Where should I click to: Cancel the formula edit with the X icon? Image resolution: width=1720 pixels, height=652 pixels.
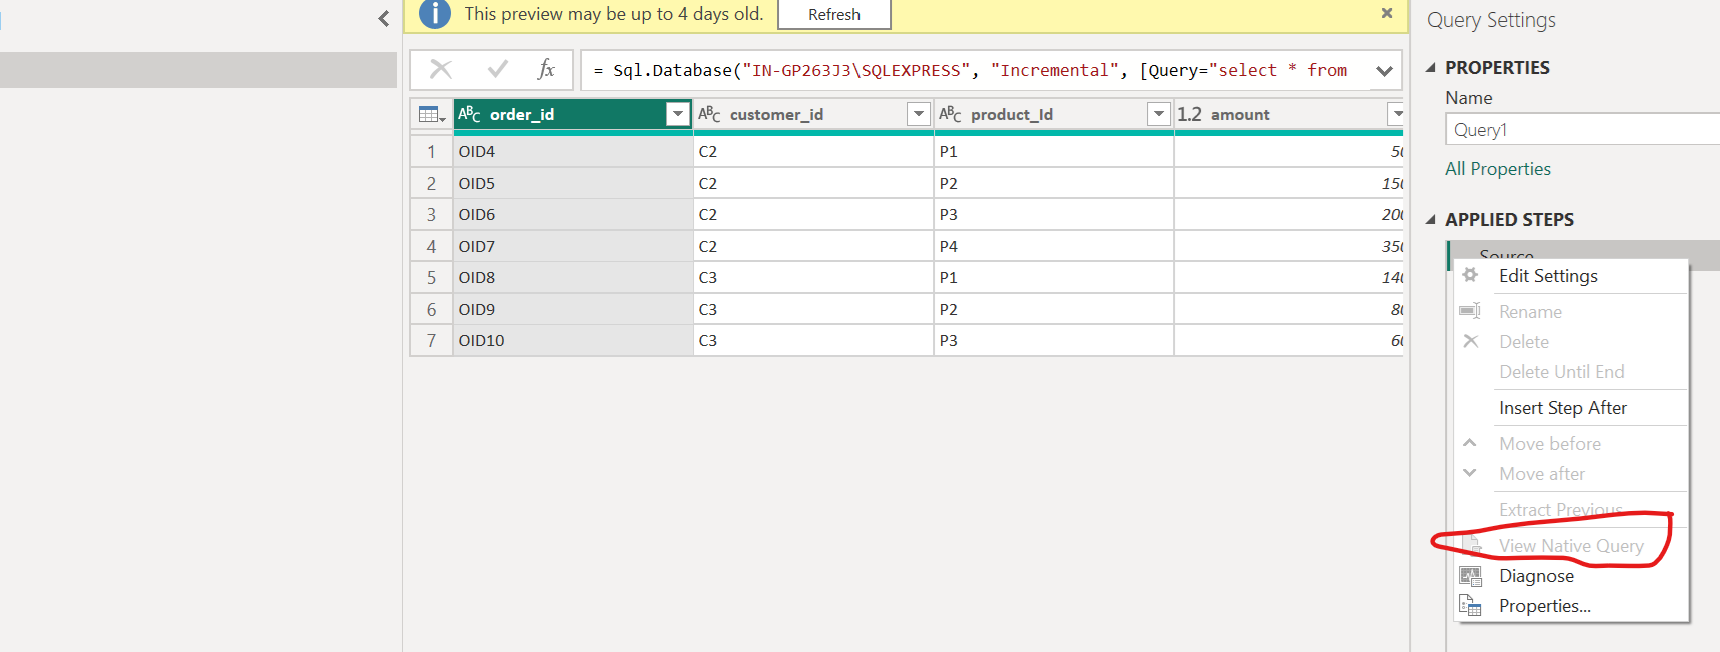(441, 69)
